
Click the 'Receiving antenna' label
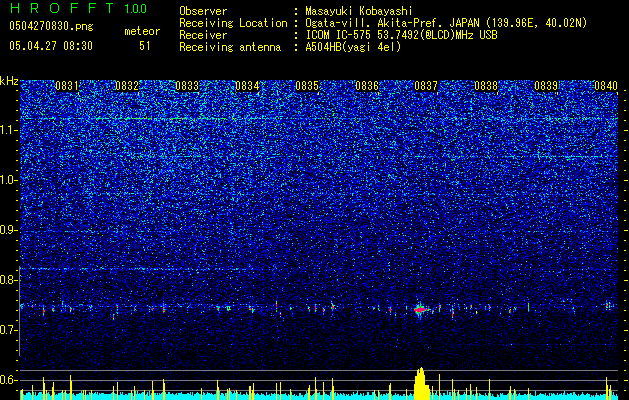click(x=230, y=47)
